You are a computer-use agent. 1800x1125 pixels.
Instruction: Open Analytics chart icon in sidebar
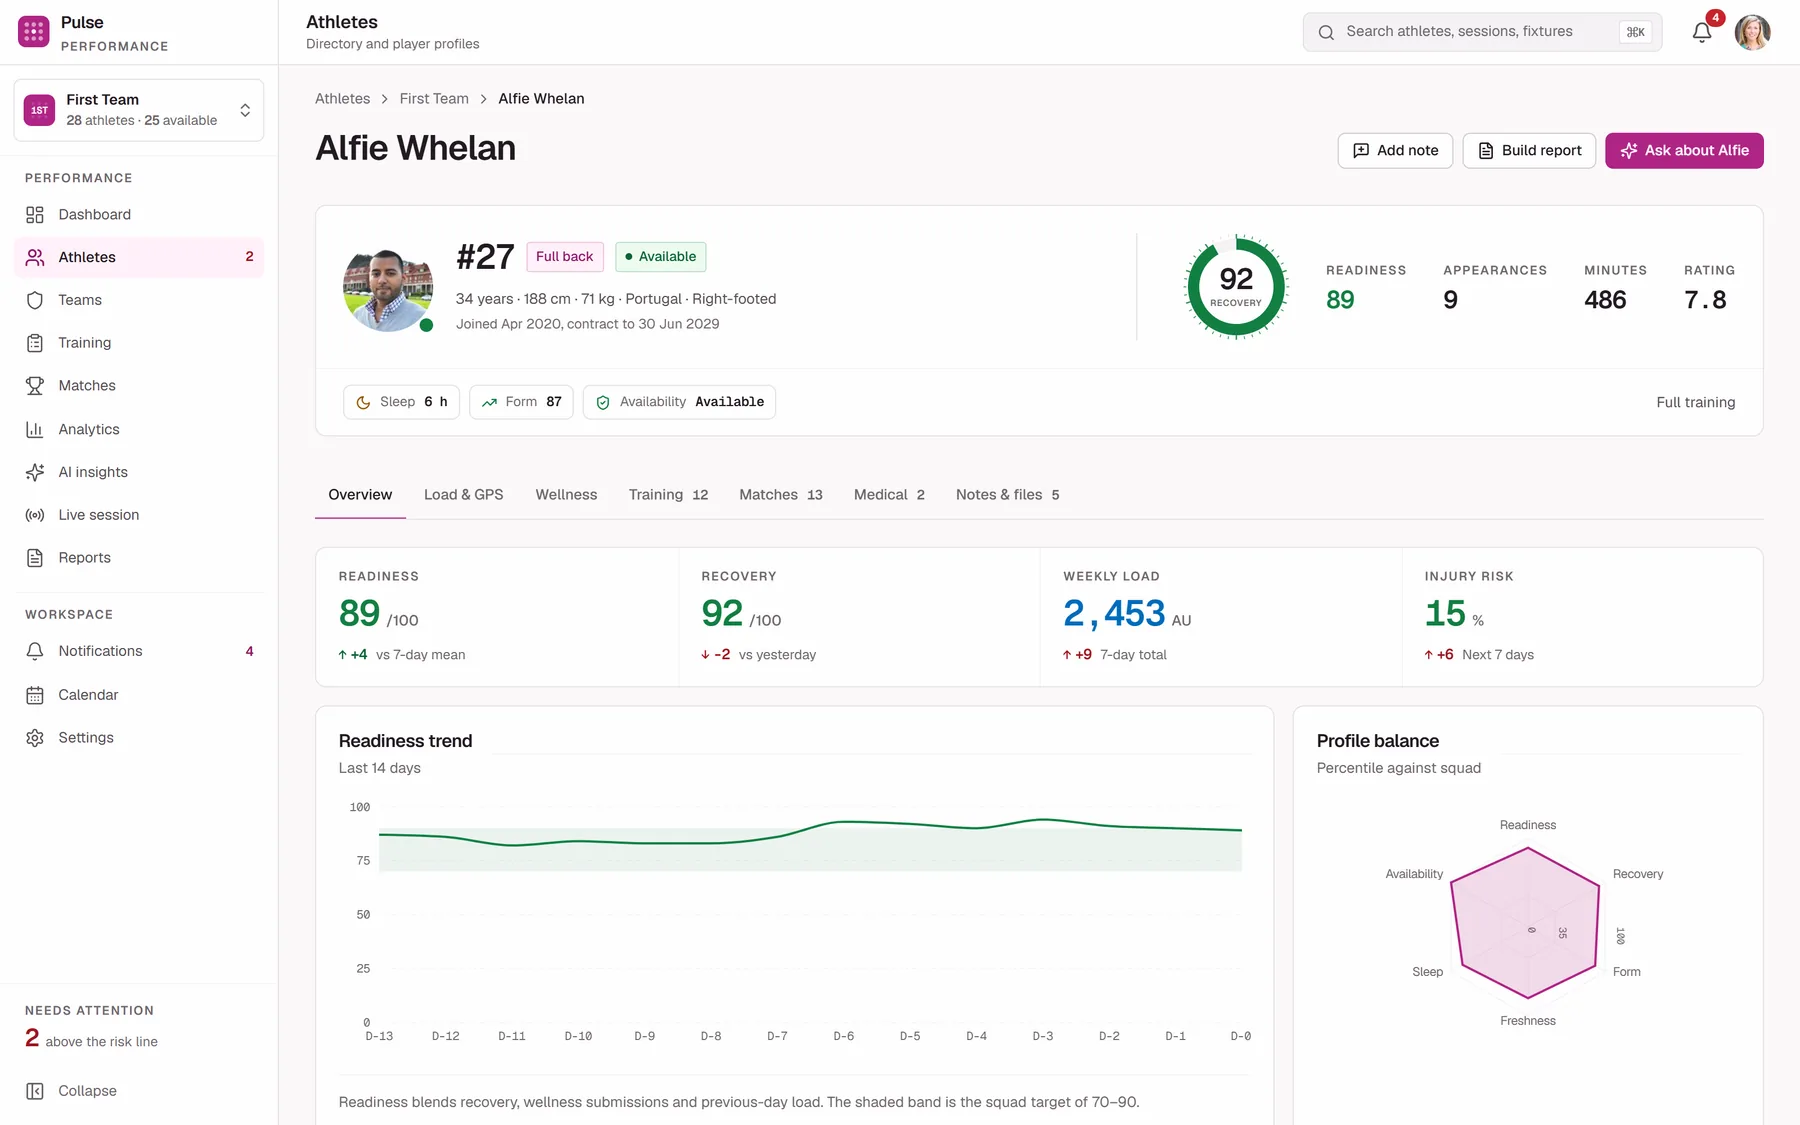35,429
